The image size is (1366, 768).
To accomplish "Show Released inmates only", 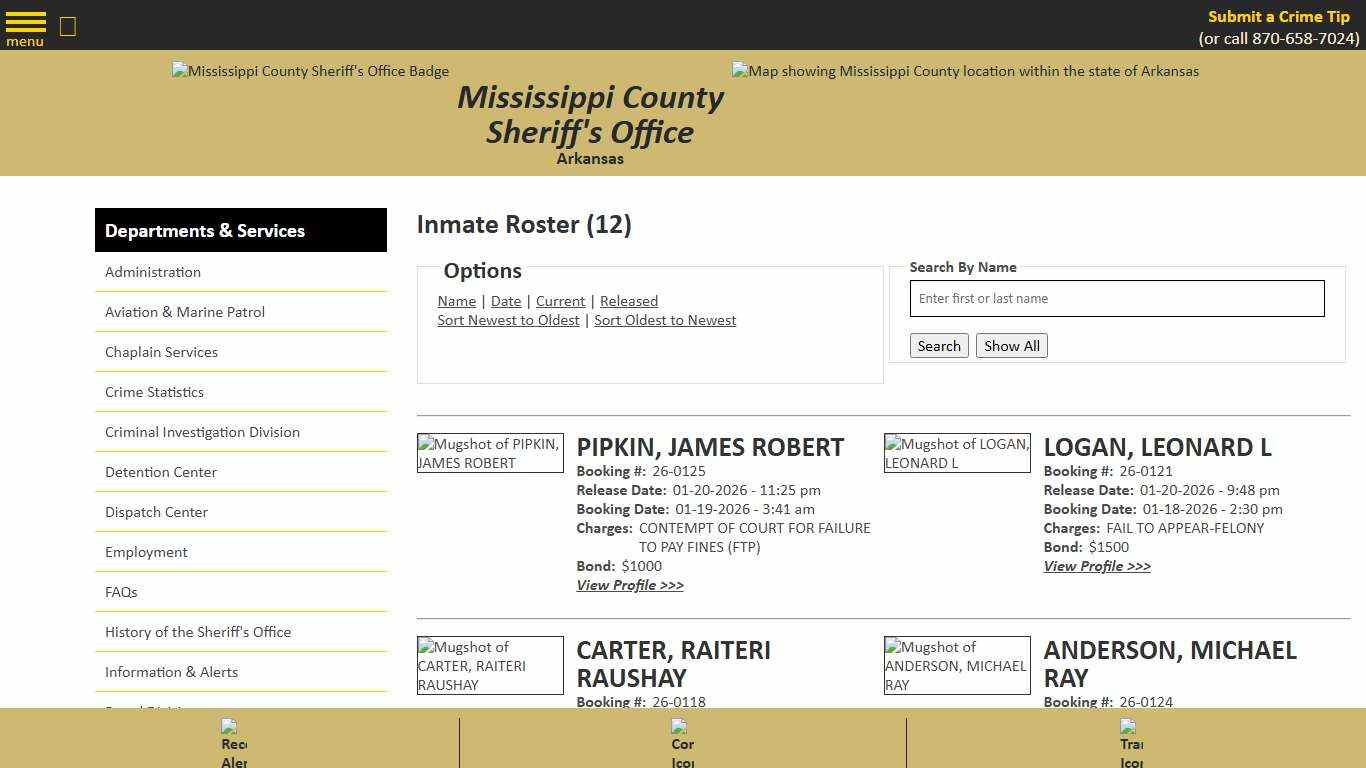I will (x=629, y=301).
